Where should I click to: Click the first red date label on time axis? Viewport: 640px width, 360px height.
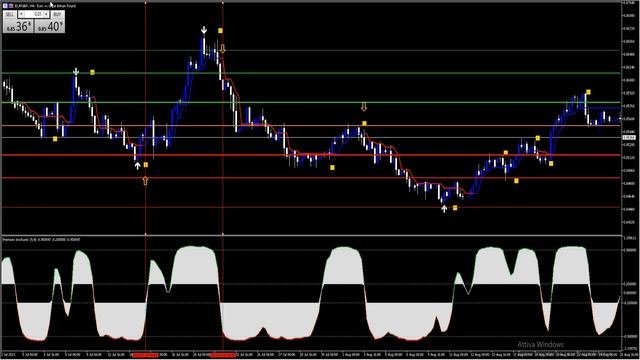[145, 355]
